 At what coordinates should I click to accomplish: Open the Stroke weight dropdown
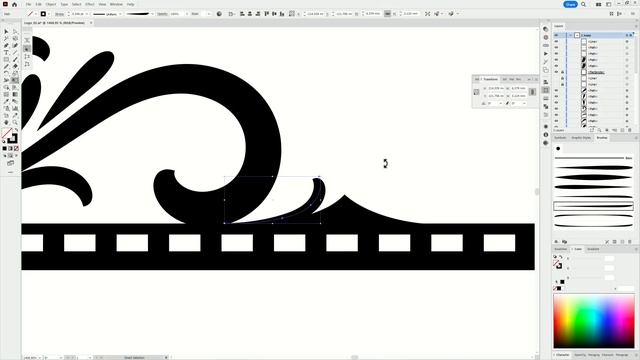pos(87,14)
